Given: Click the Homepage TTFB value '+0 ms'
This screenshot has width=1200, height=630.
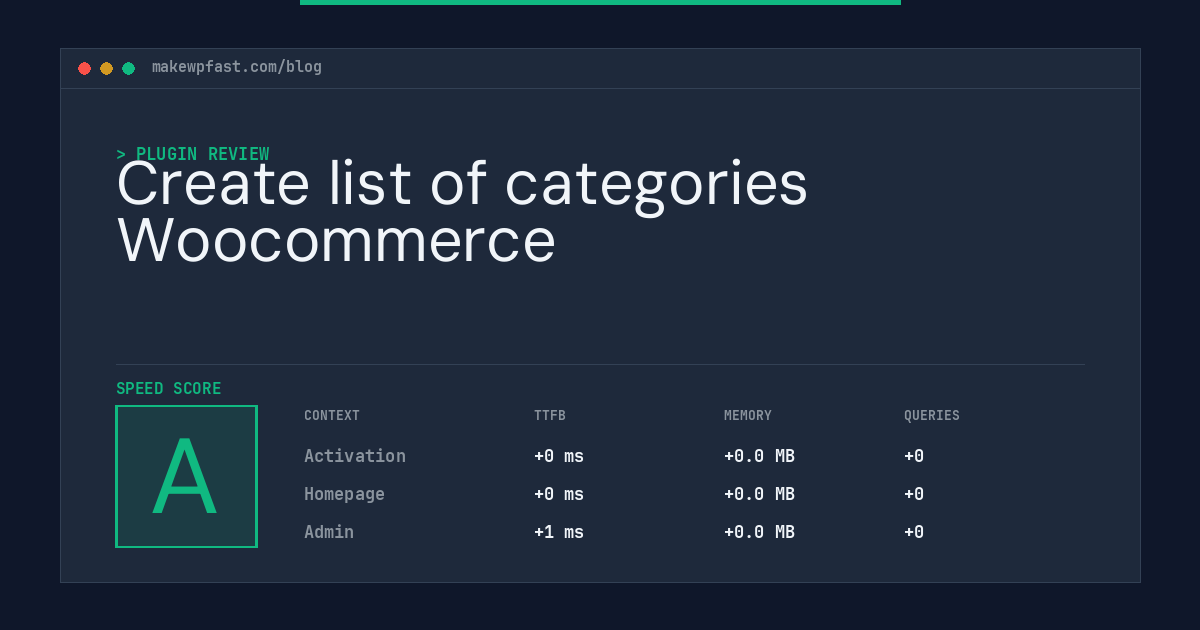Looking at the screenshot, I should click(559, 494).
